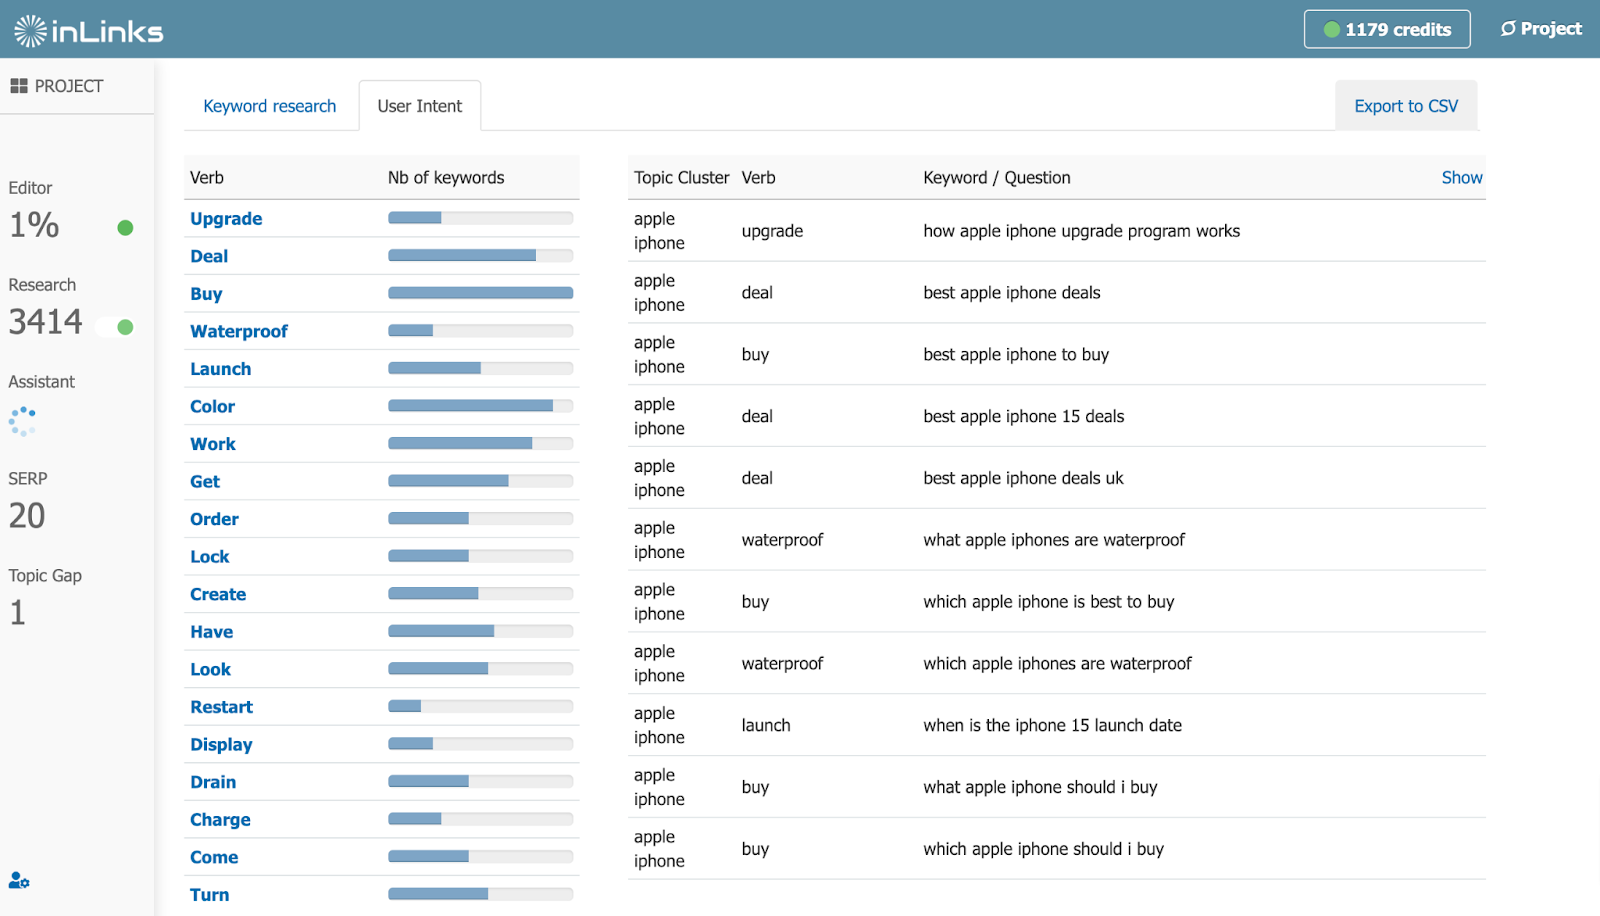Open the Have verb link
Viewport: 1600px width, 916px height.
(x=211, y=632)
